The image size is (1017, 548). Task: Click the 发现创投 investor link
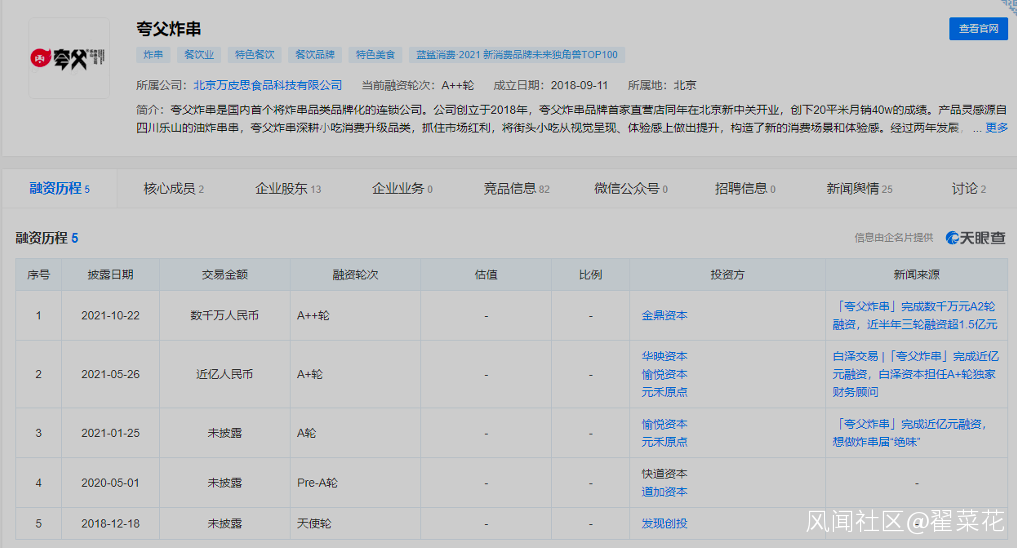664,523
